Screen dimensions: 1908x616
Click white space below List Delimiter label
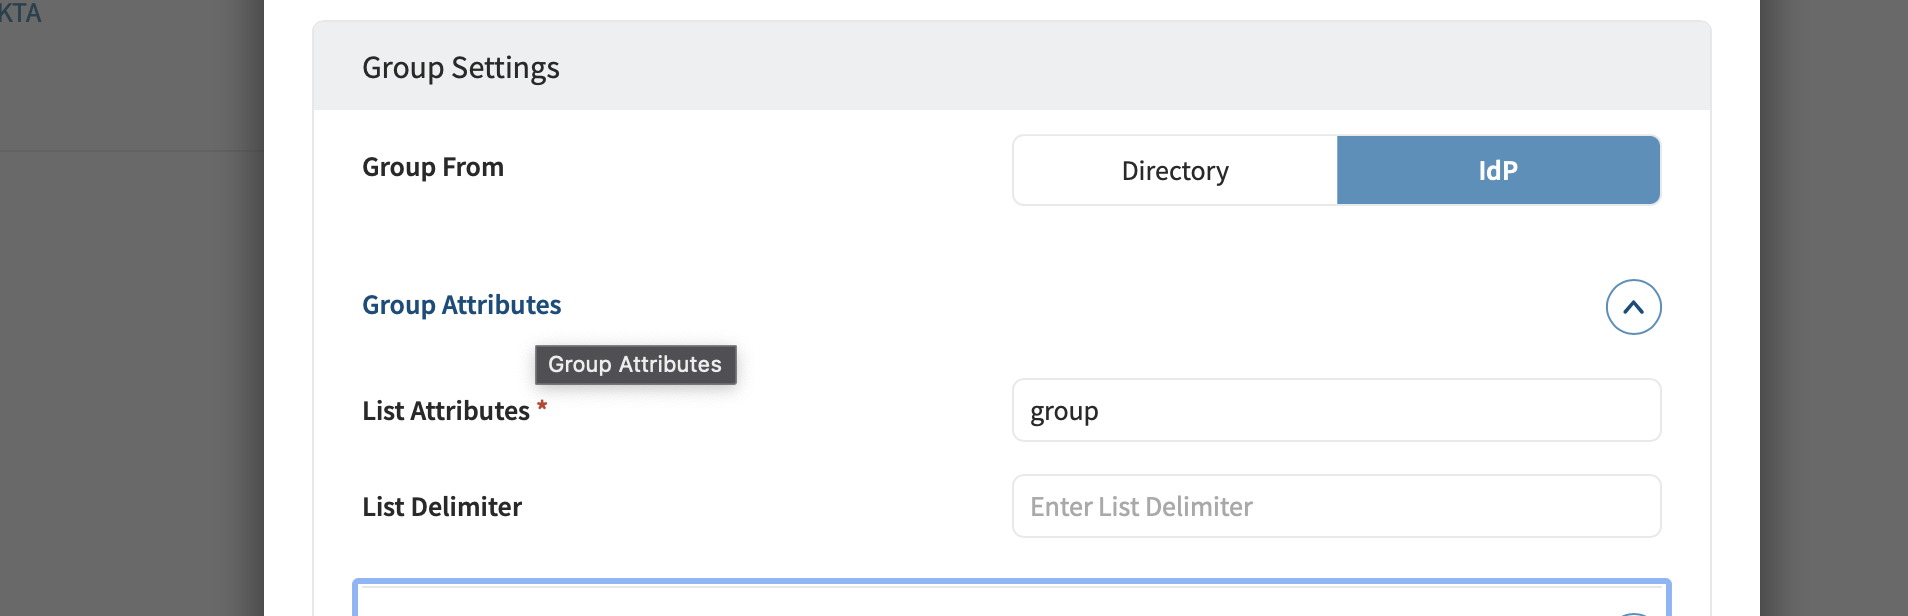click(600, 555)
